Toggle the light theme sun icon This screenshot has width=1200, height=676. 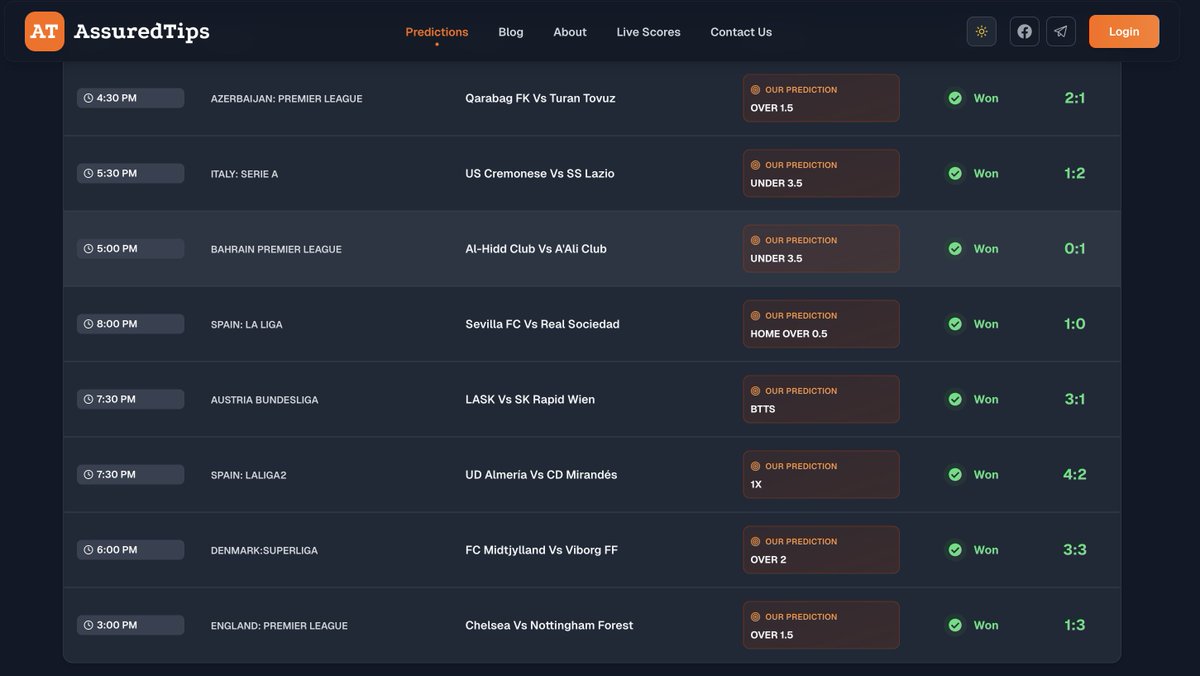981,31
